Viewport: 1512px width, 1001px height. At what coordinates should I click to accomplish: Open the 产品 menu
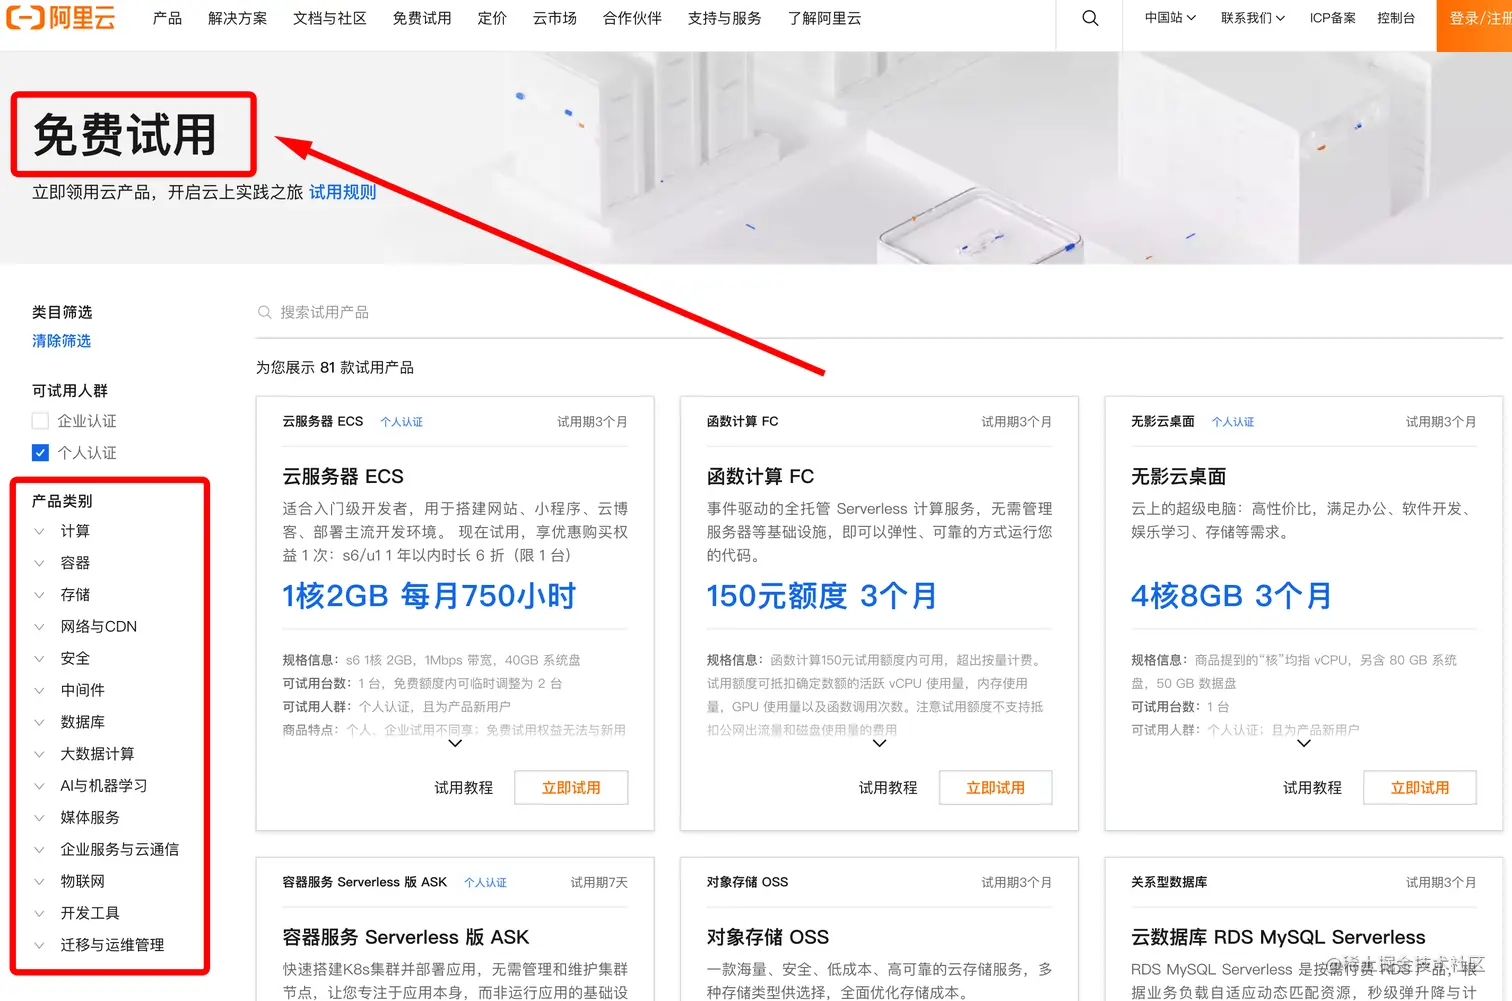click(x=167, y=18)
